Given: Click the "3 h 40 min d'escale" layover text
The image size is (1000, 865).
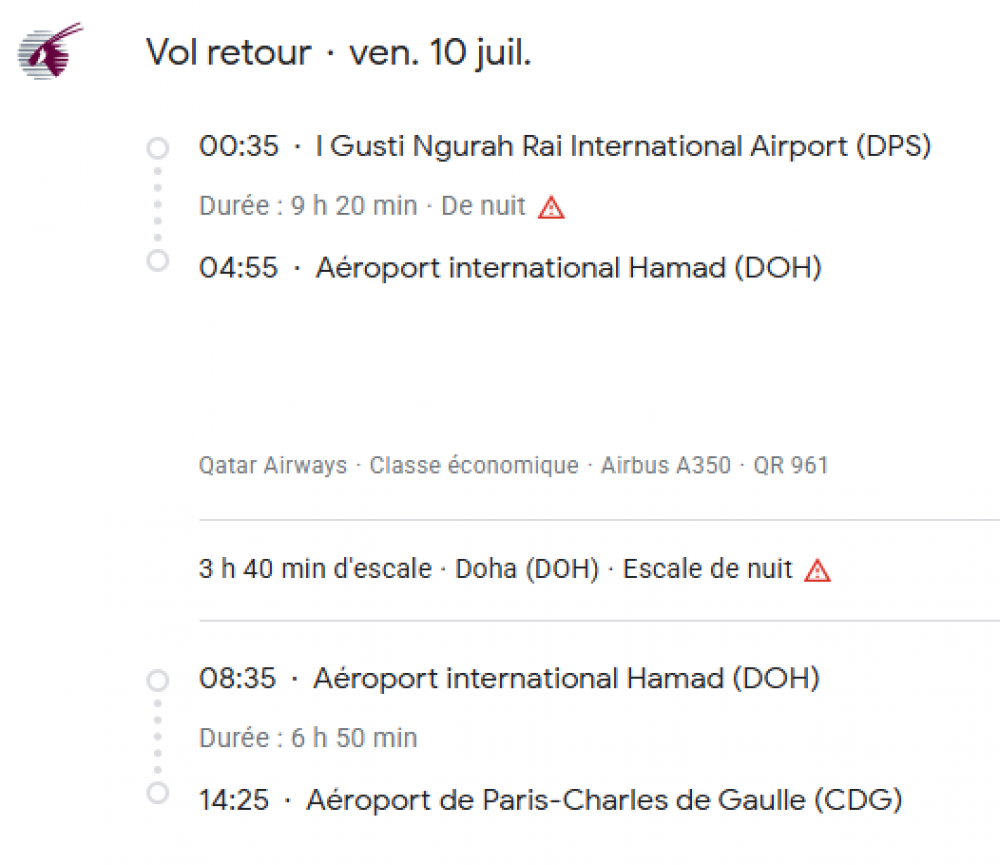Looking at the screenshot, I should [316, 570].
